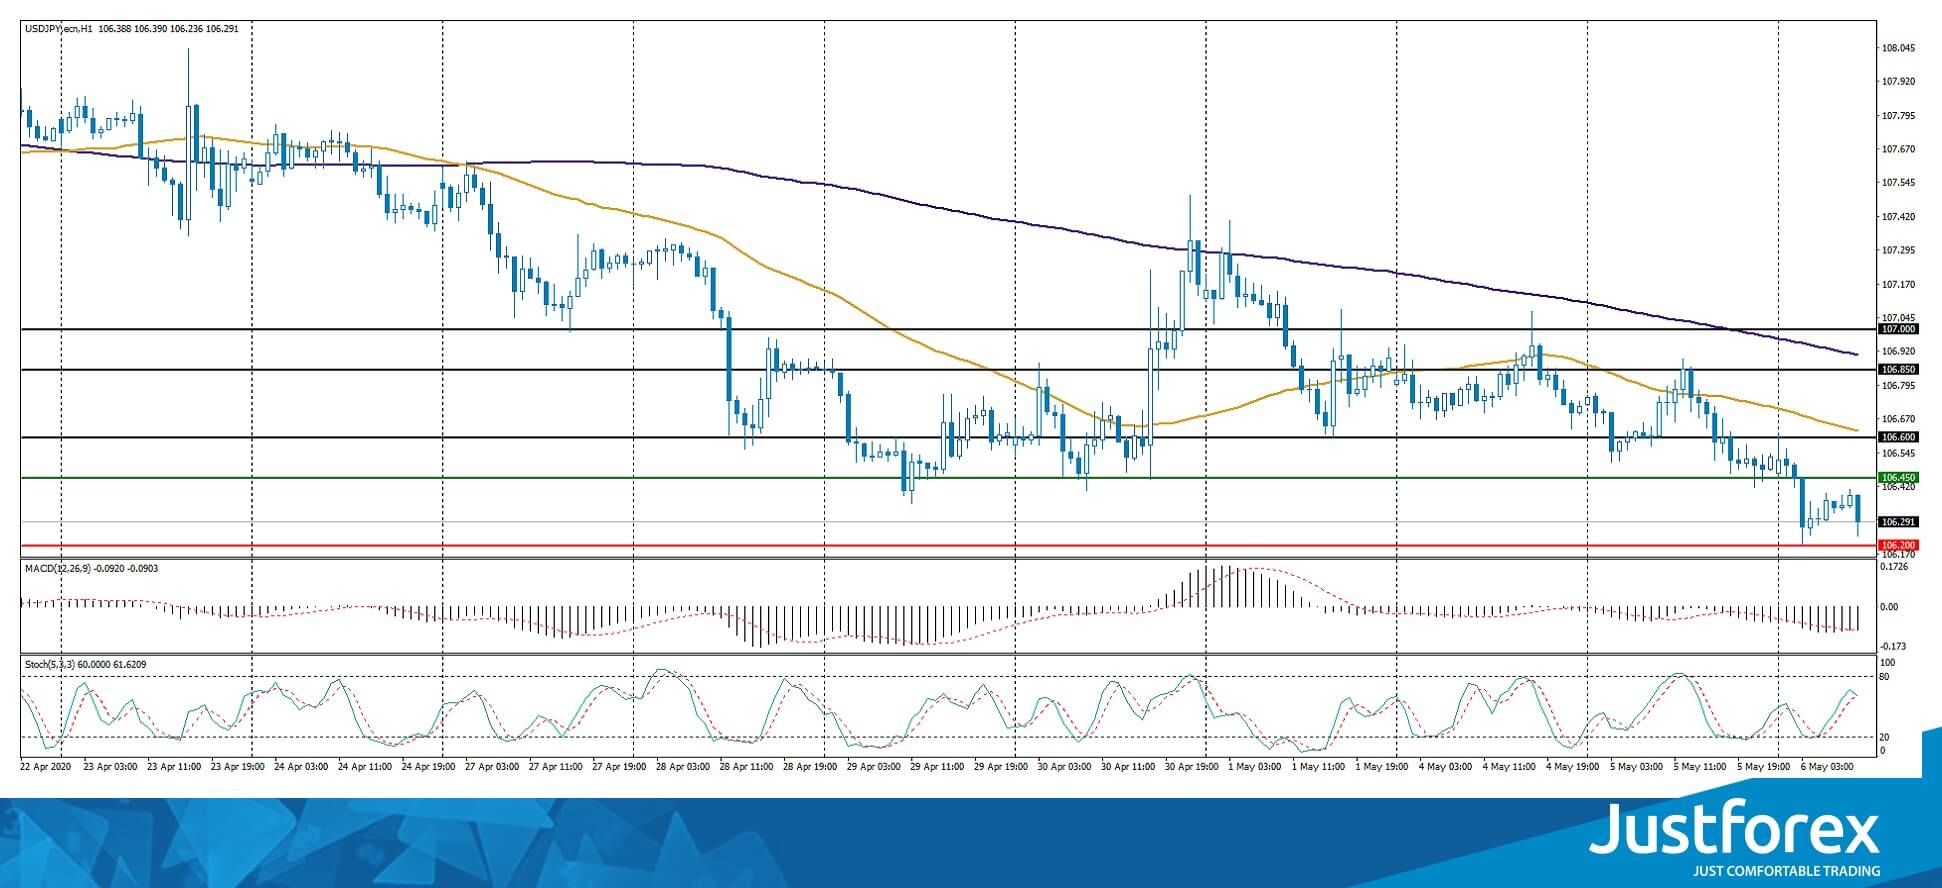This screenshot has height=888, width=1942.
Task: Select the 27 Apr 03:00 time label
Action: point(493,767)
